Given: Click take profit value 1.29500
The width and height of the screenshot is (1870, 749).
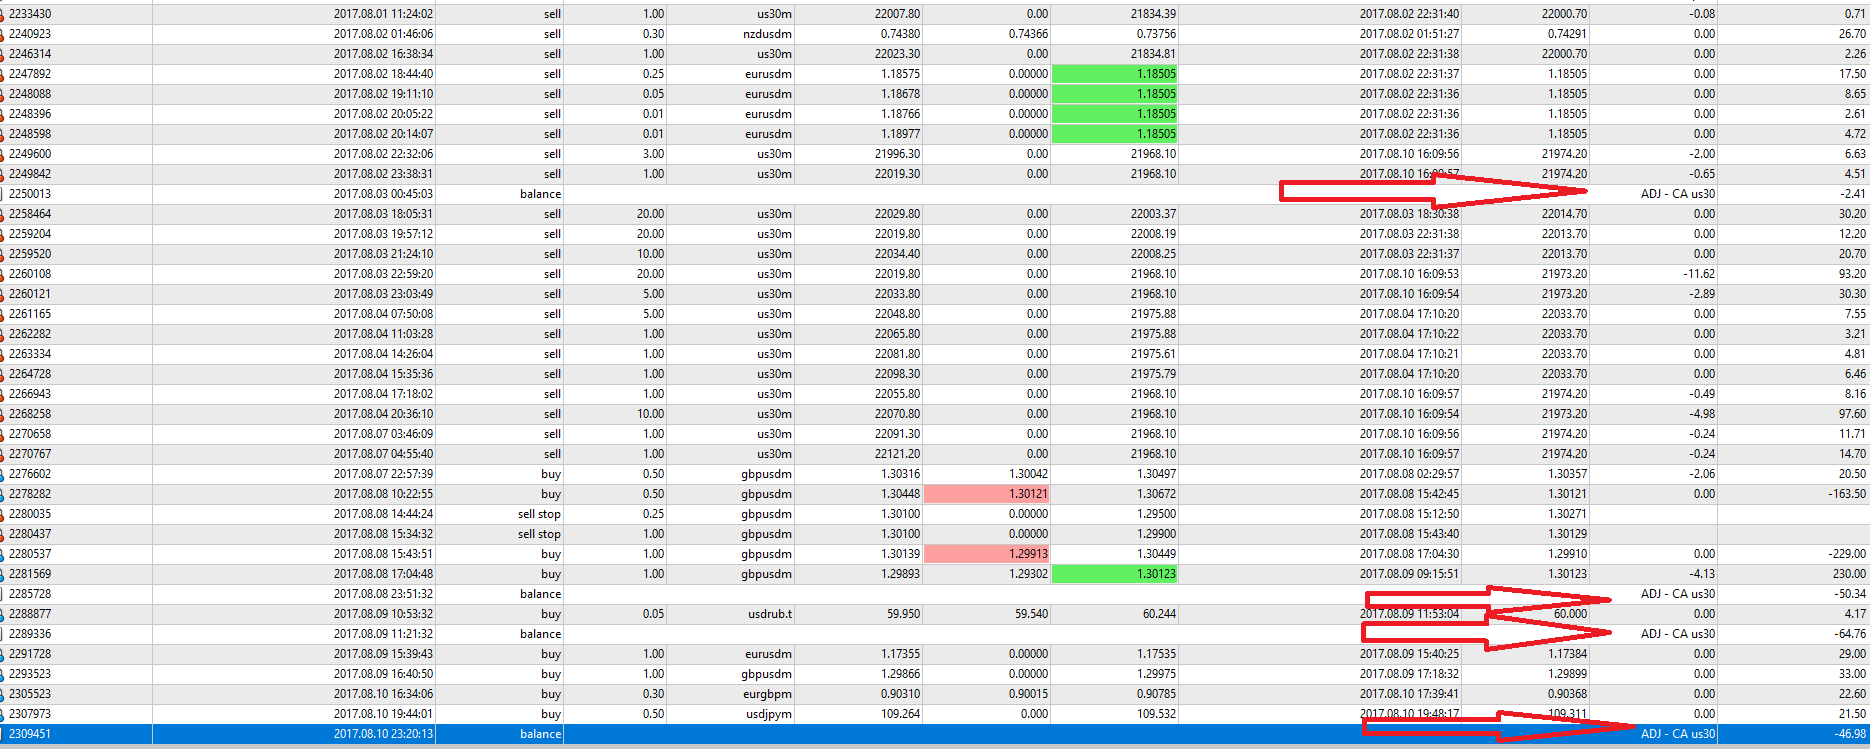Looking at the screenshot, I should pos(1156,514).
